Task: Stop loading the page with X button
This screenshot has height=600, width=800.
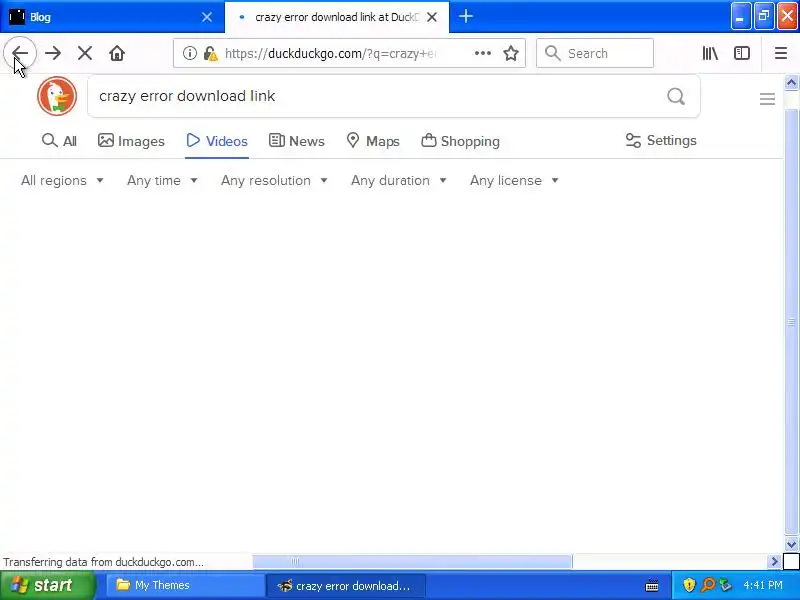Action: pyautogui.click(x=85, y=53)
